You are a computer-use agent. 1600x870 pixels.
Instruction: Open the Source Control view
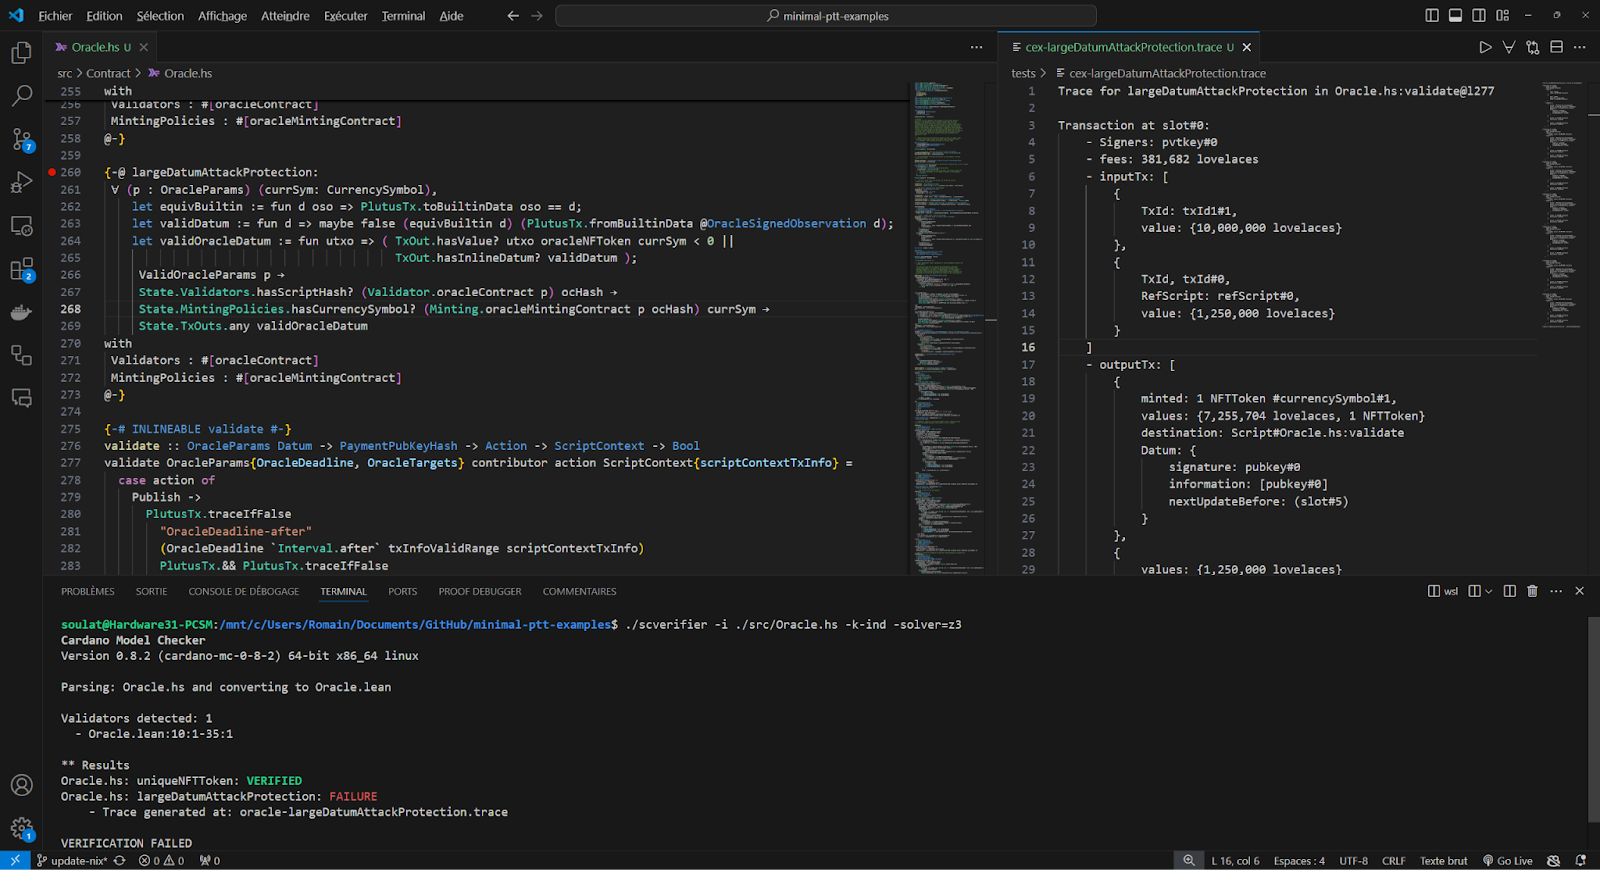pyautogui.click(x=21, y=139)
